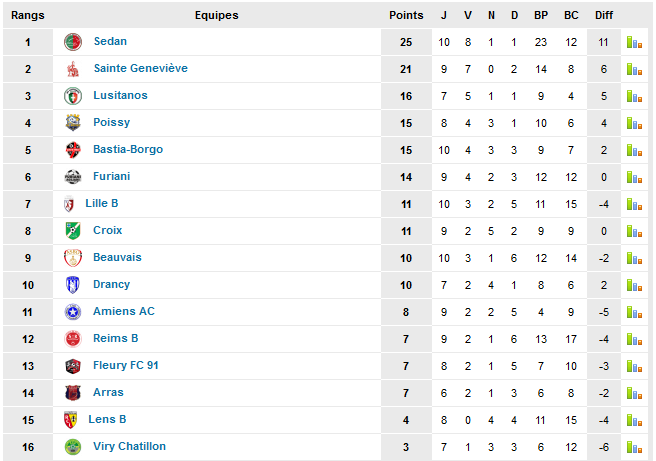Screen dimensions: 656x461
Task: Click the Points column header
Action: coord(406,15)
